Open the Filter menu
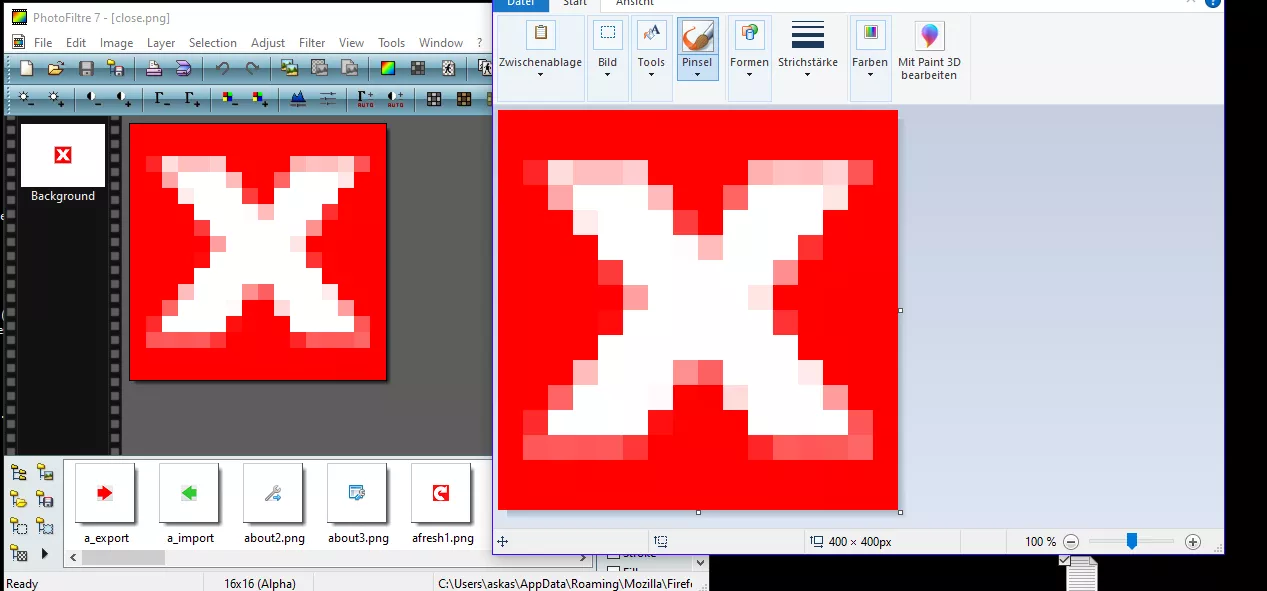The width and height of the screenshot is (1267, 591). click(x=312, y=43)
